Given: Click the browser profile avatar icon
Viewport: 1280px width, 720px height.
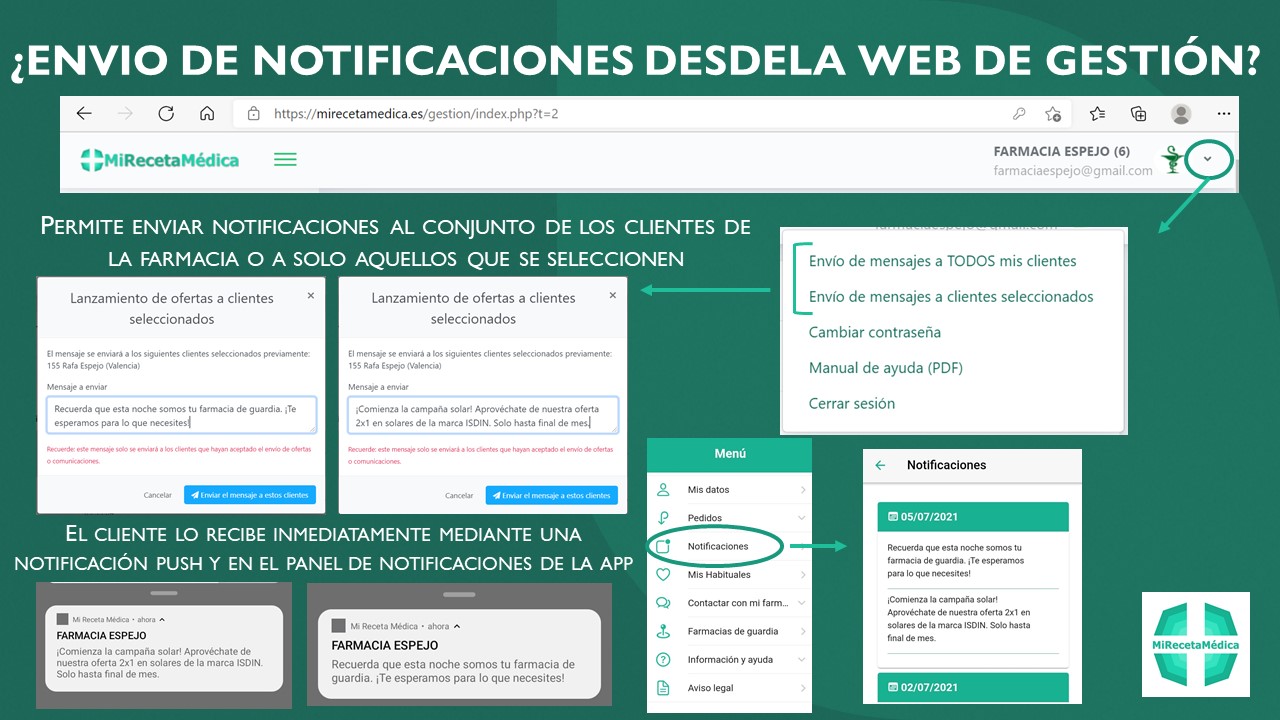Looking at the screenshot, I should coord(1181,113).
